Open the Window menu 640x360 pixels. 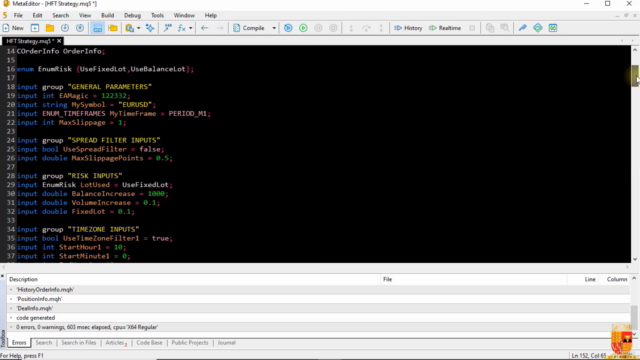[x=184, y=15]
